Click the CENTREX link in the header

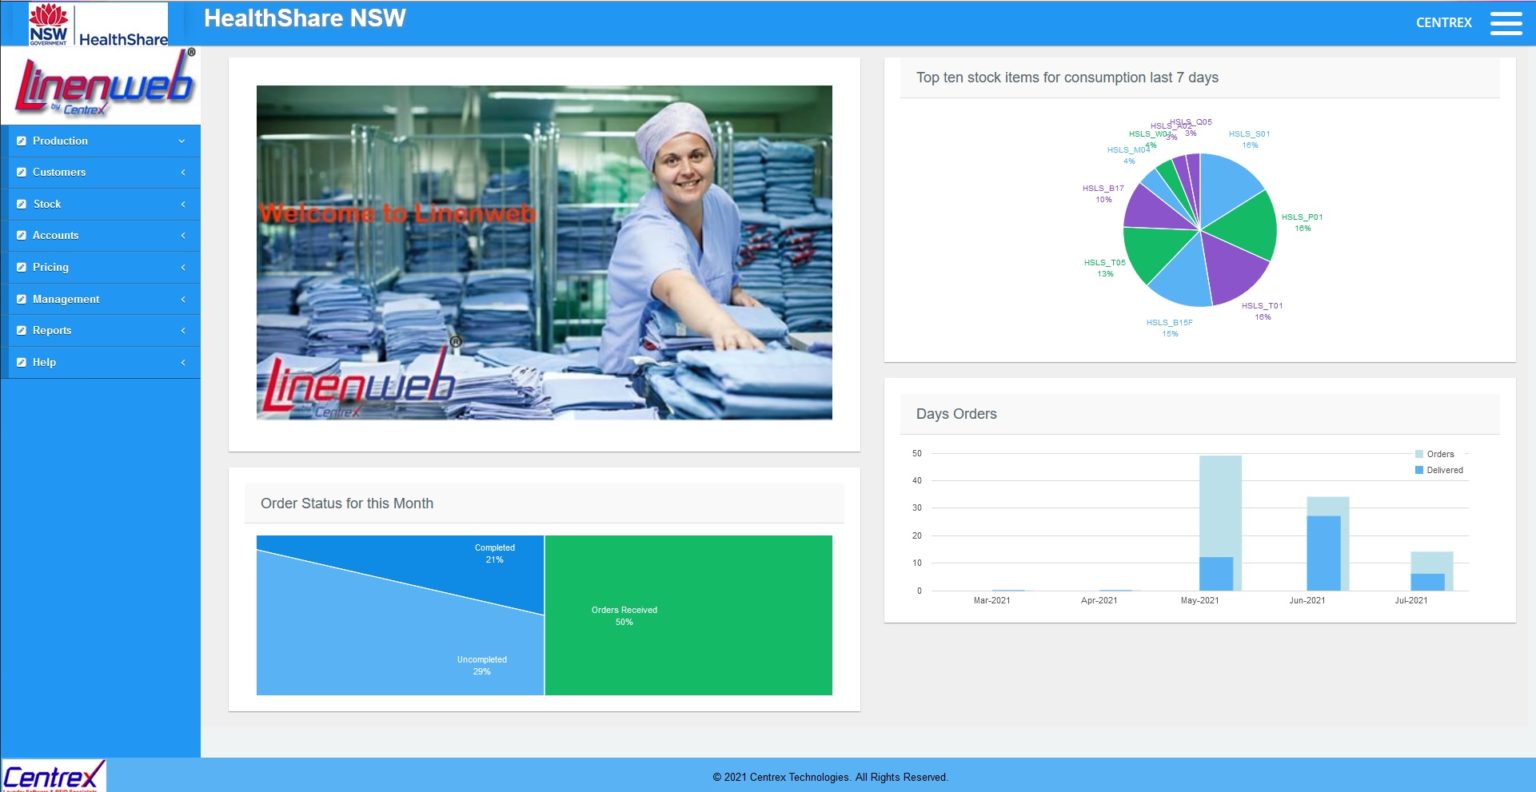pos(1443,22)
